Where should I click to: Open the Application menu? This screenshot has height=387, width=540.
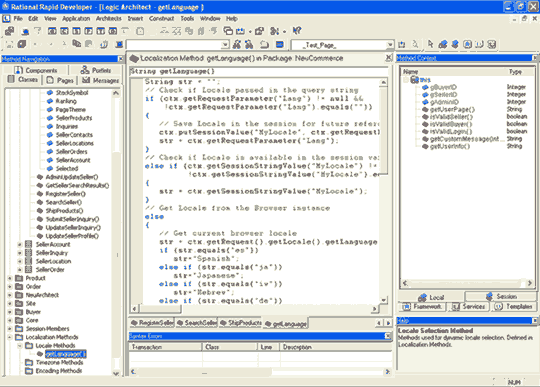[x=76, y=19]
